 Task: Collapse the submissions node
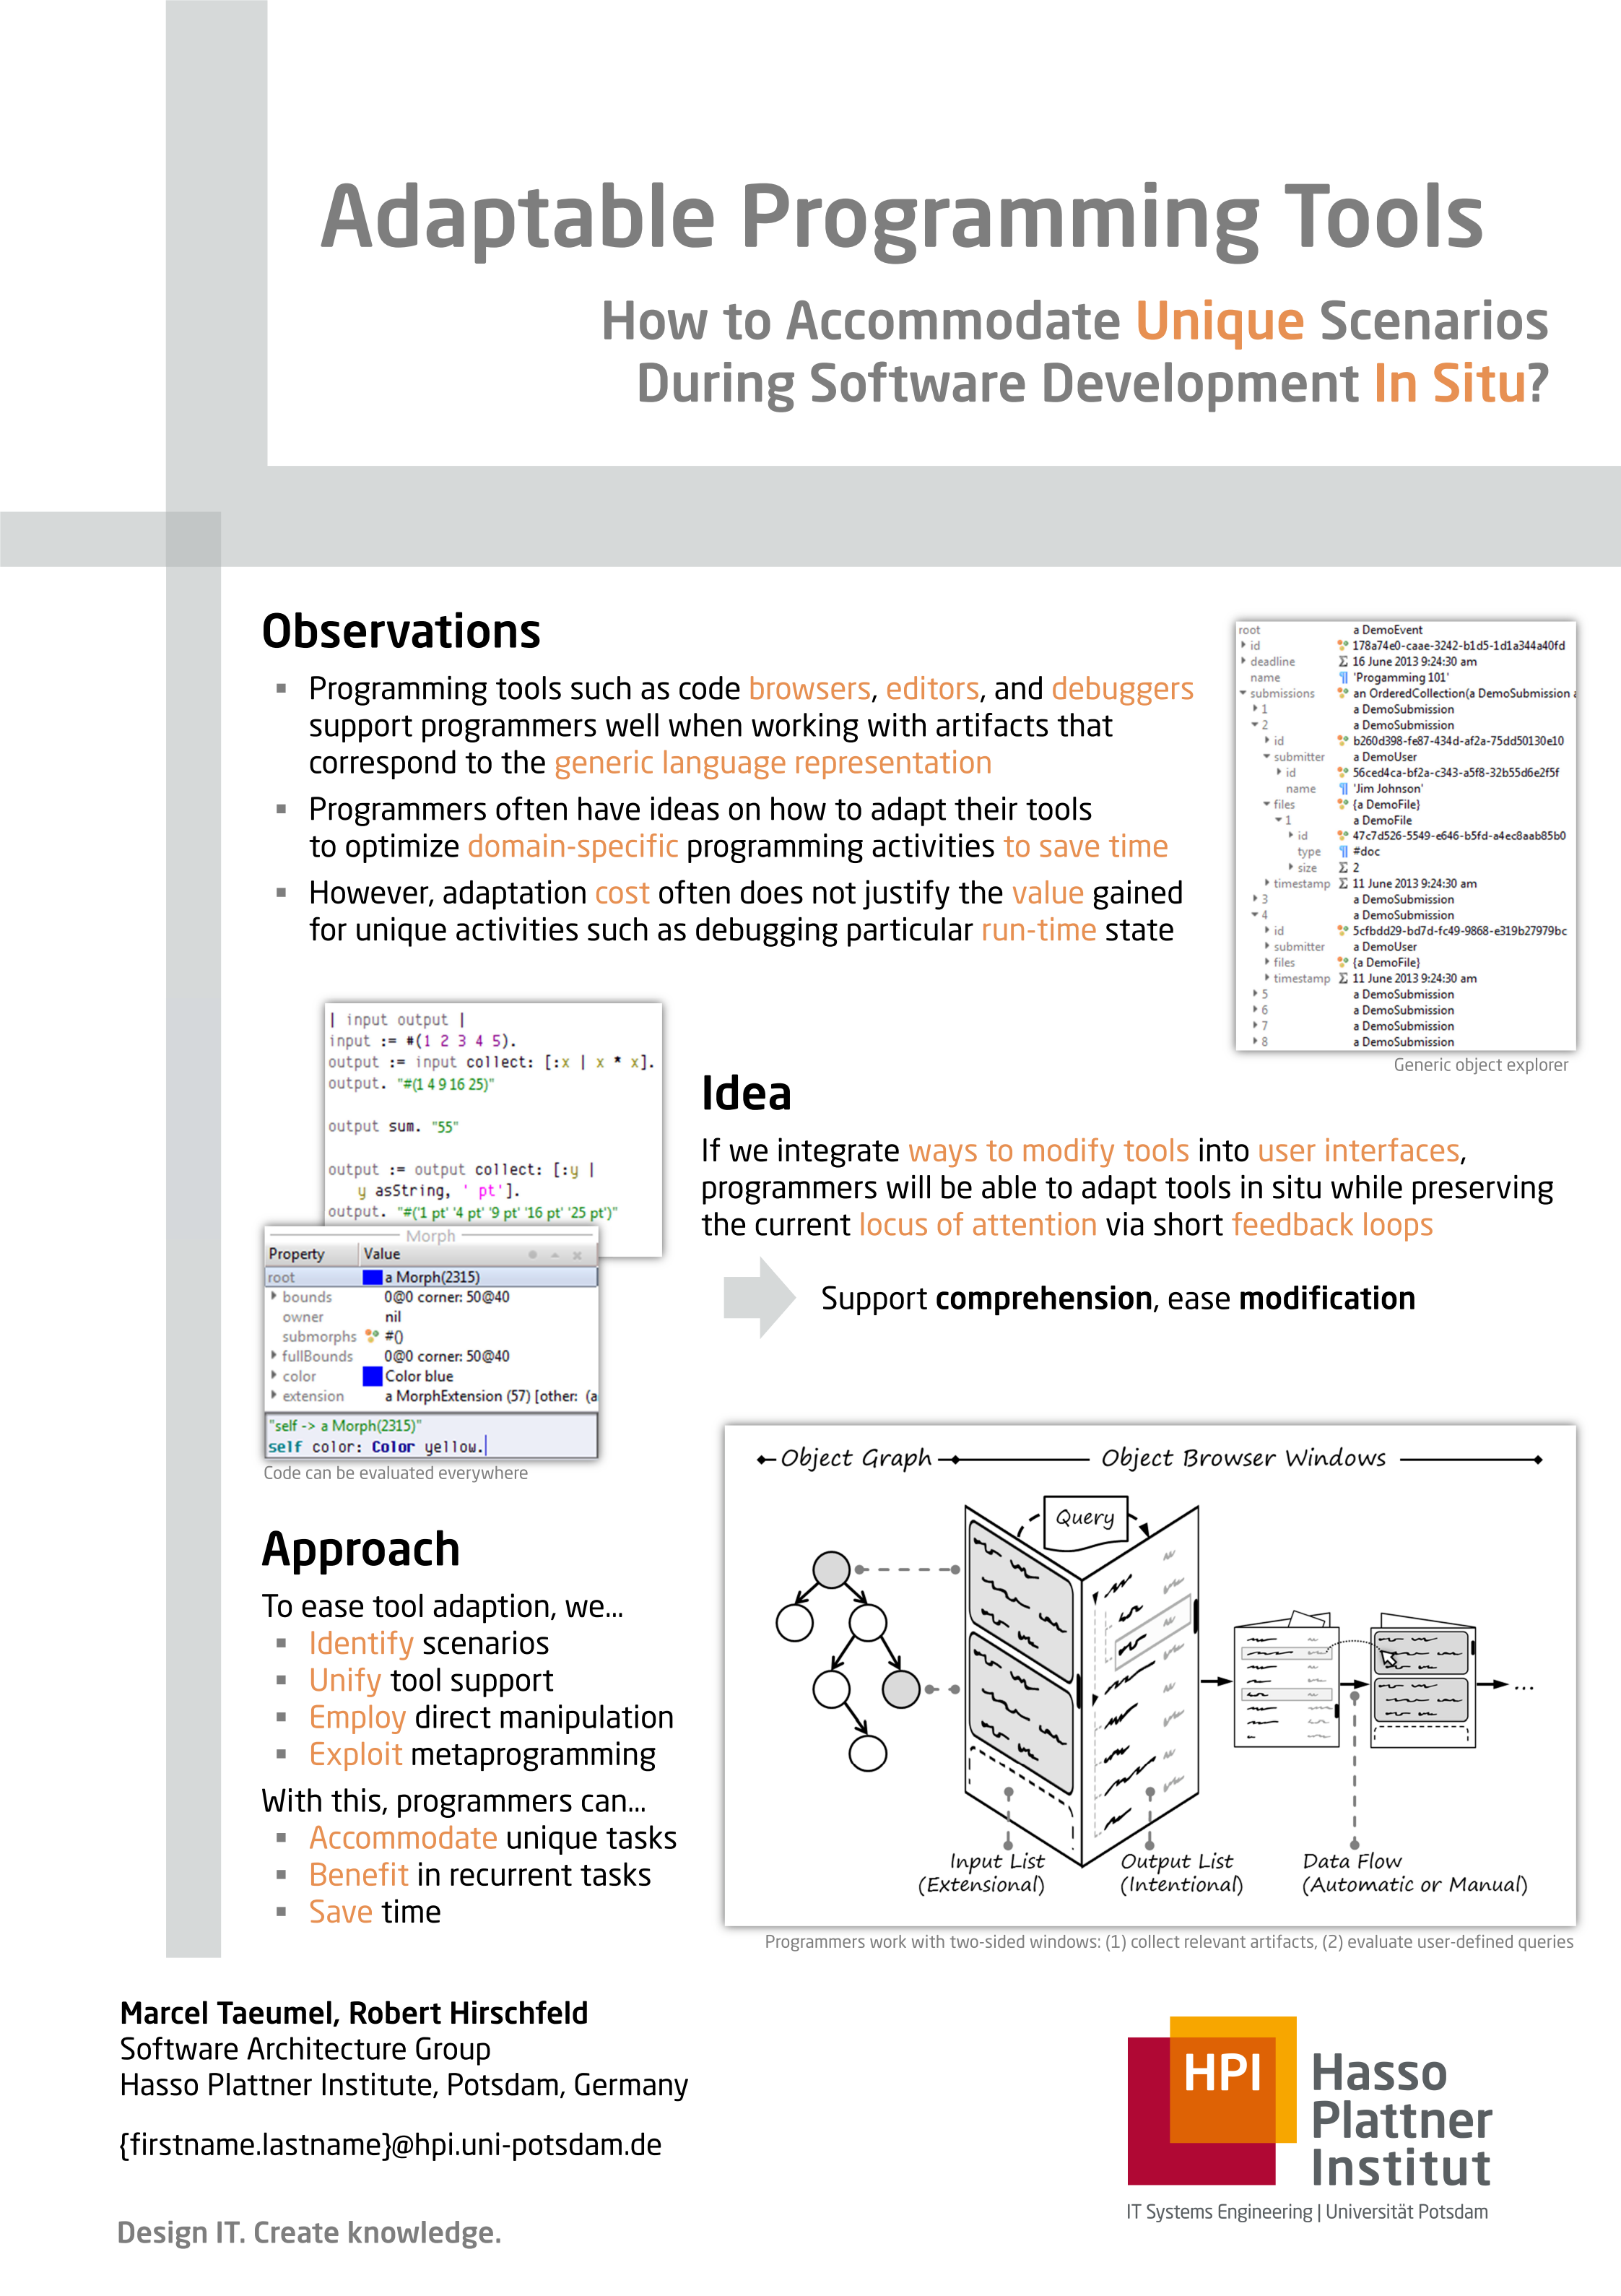(x=1243, y=693)
